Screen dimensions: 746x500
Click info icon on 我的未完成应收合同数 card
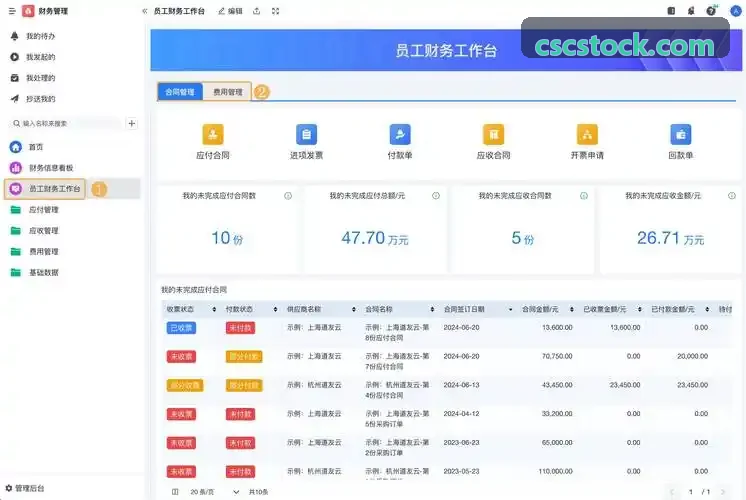pyautogui.click(x=584, y=196)
